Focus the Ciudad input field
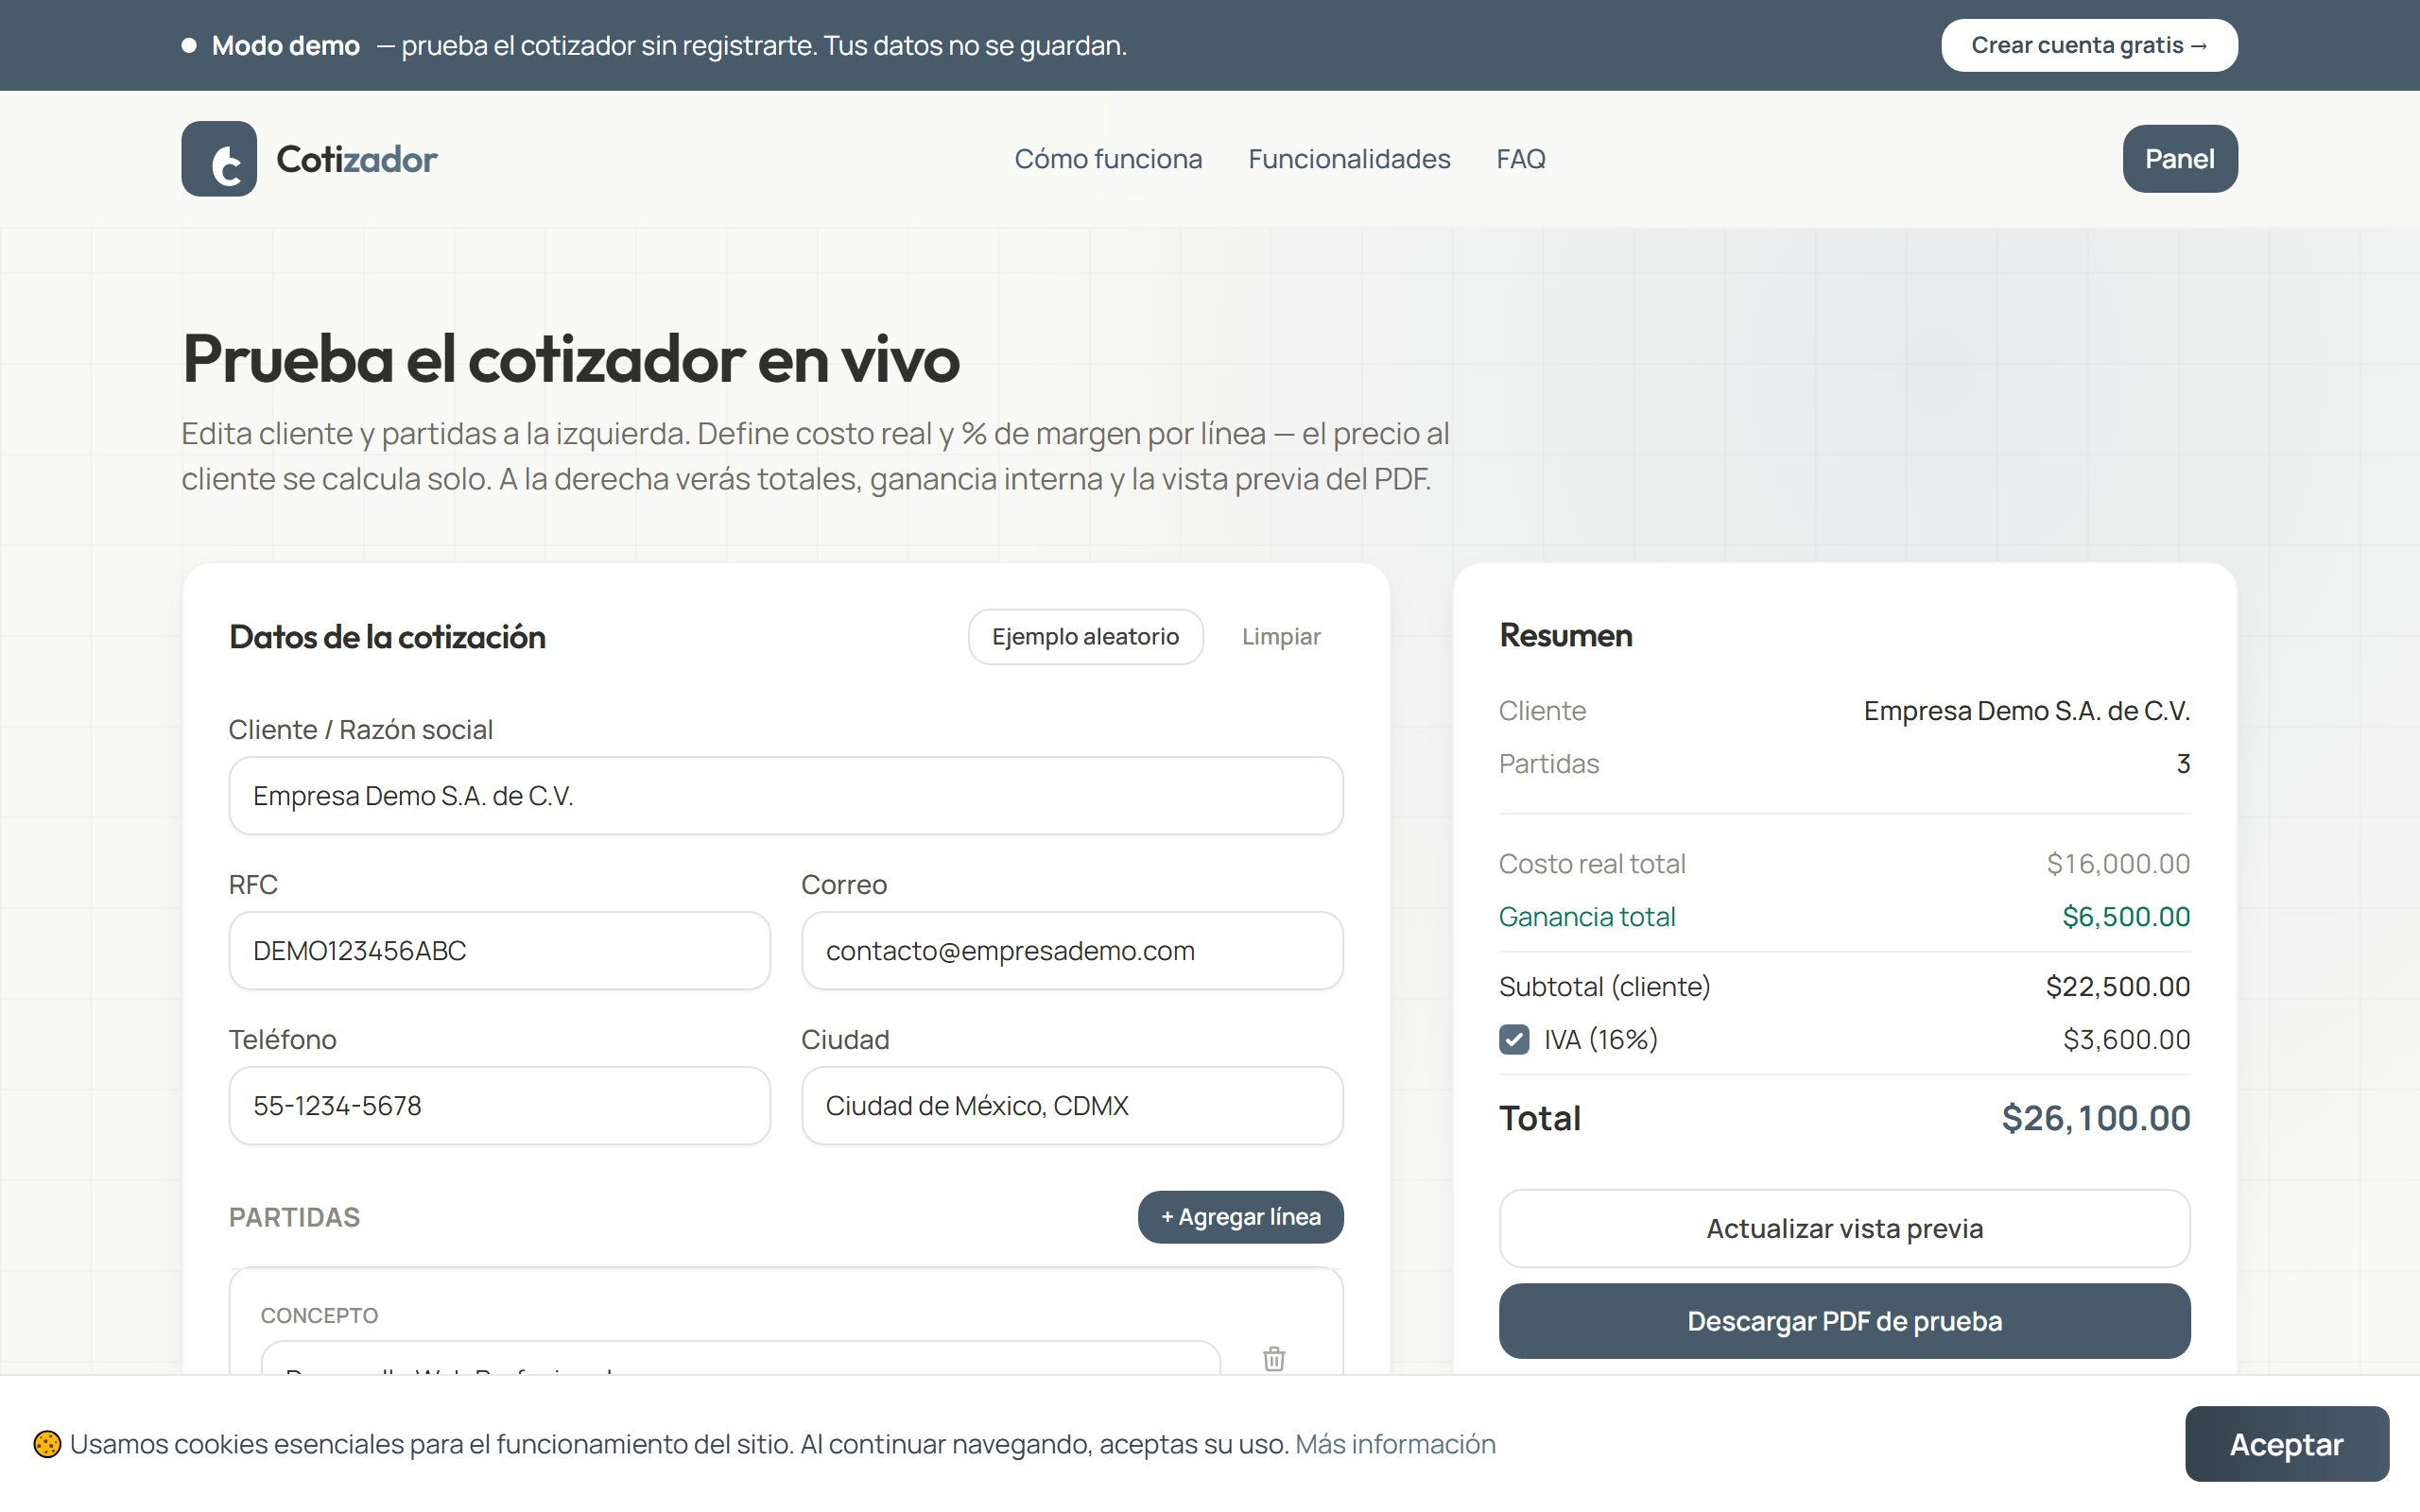The width and height of the screenshot is (2420, 1512). (1072, 1106)
